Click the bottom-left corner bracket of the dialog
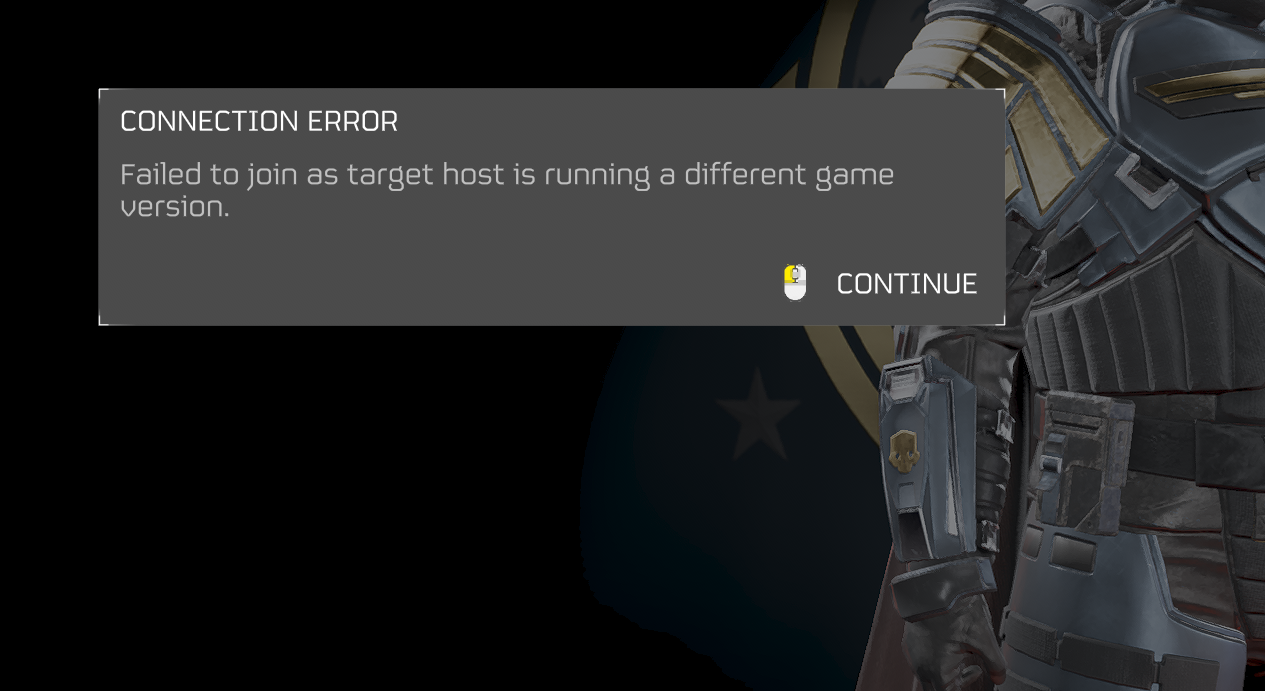1265x691 pixels. click(104, 320)
